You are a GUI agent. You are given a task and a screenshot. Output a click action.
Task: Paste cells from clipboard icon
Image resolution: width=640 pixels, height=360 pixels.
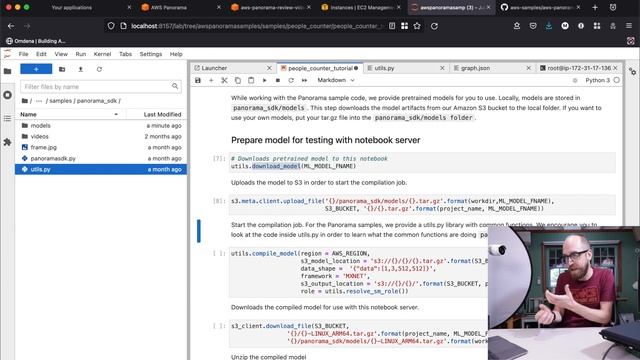click(251, 80)
